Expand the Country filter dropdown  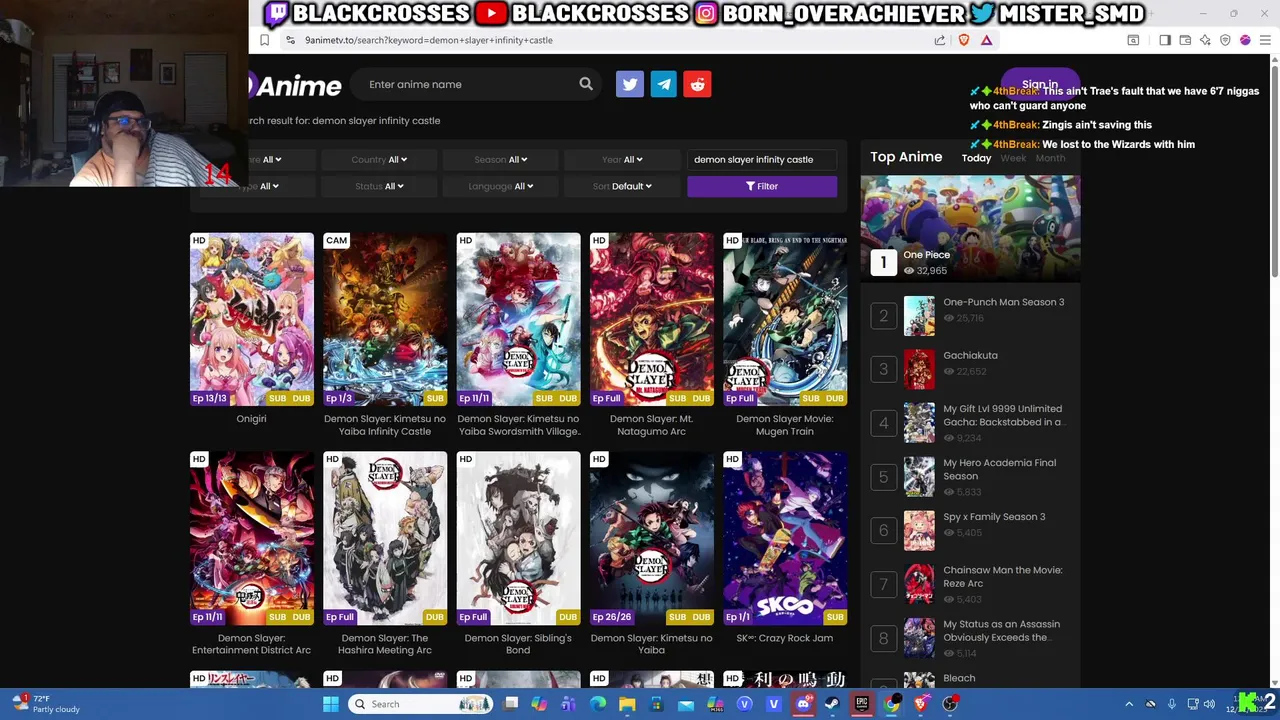pos(379,159)
